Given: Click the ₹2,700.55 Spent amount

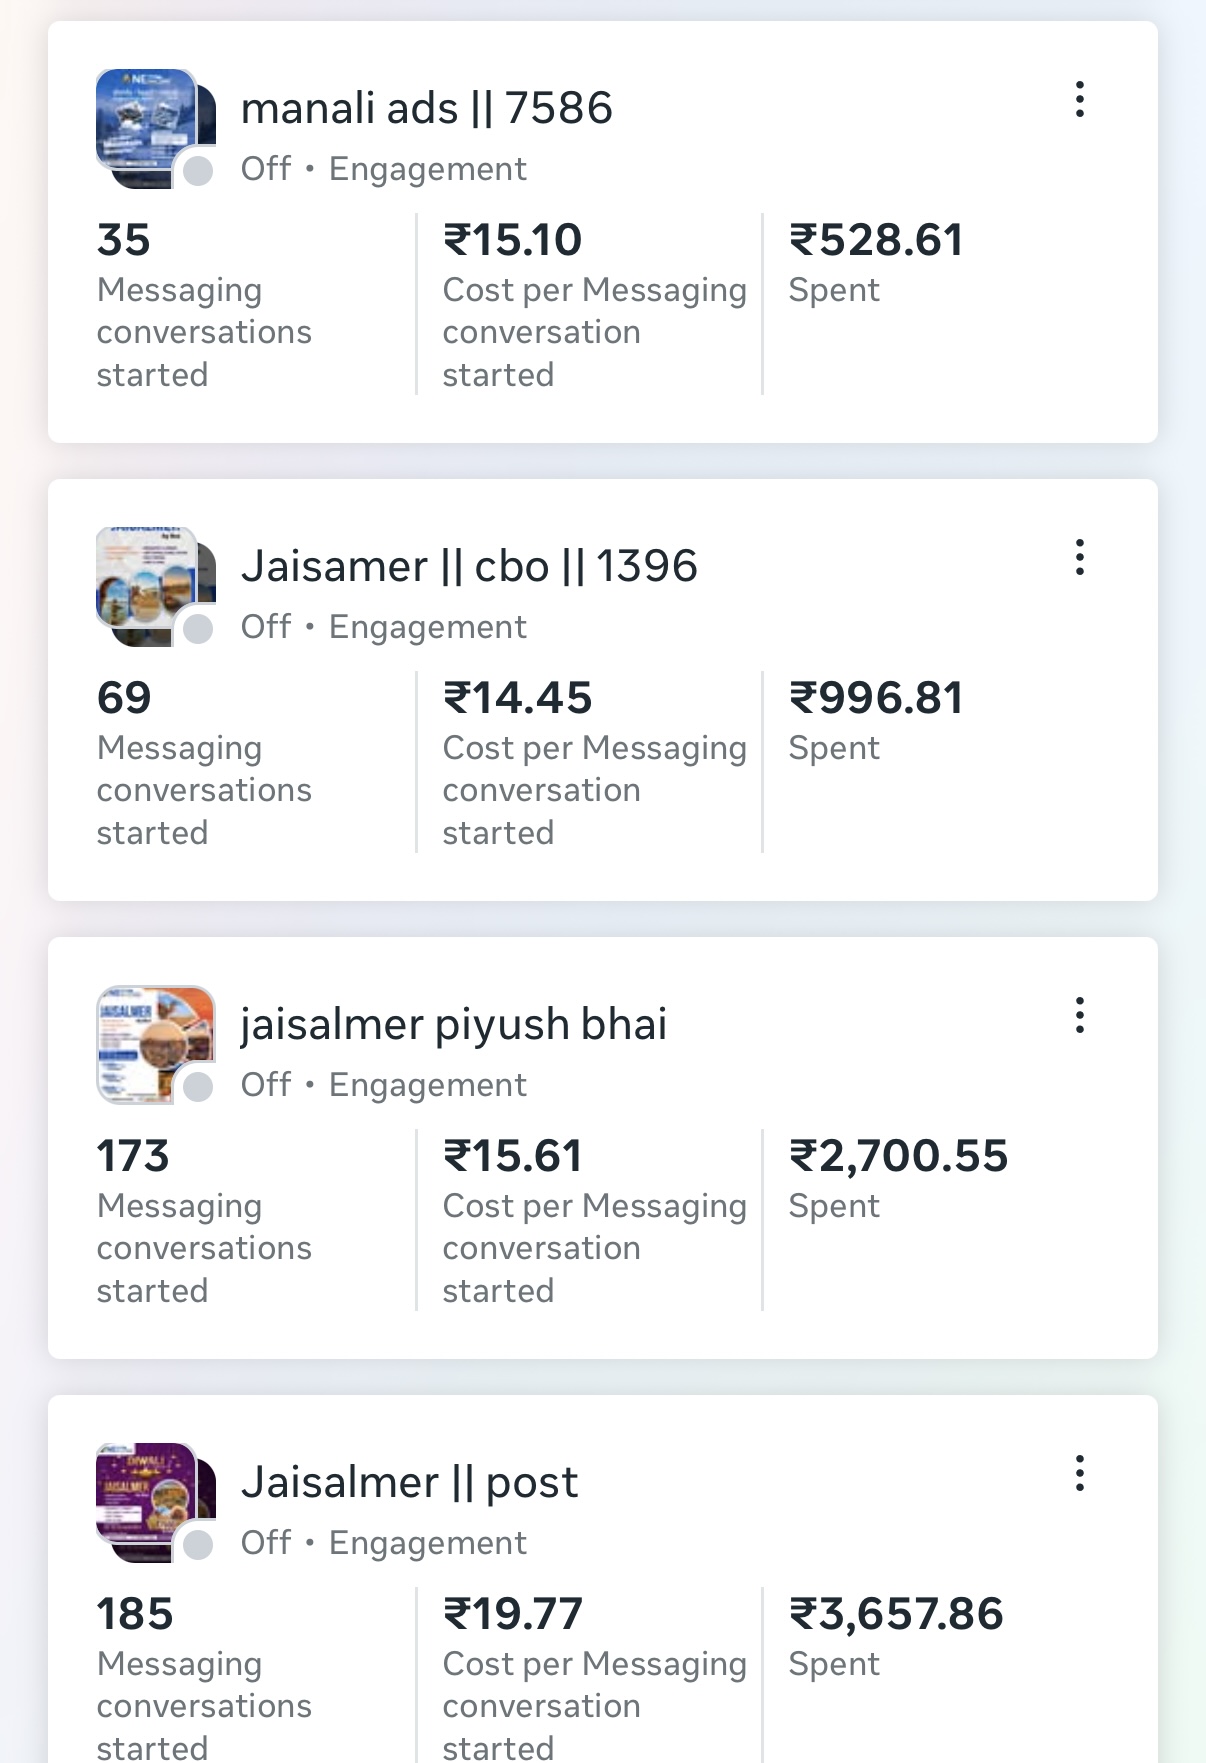Looking at the screenshot, I should (x=898, y=1157).
